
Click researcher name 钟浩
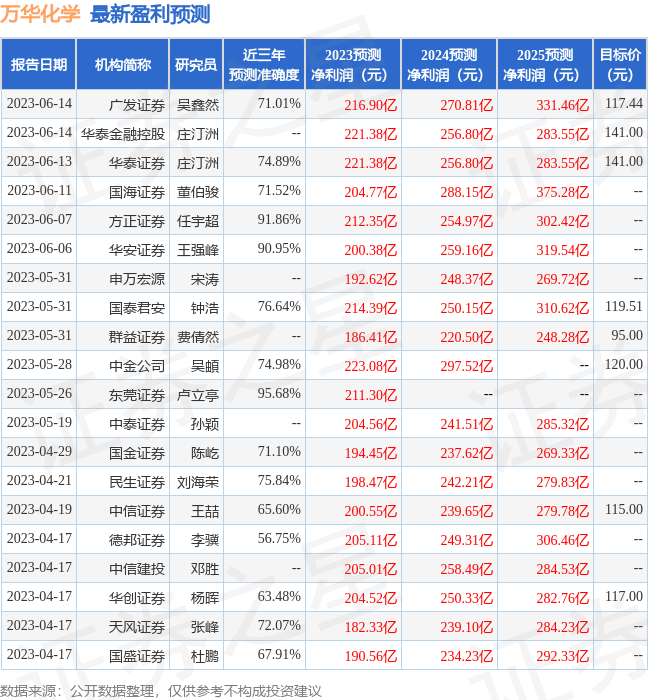(x=205, y=308)
